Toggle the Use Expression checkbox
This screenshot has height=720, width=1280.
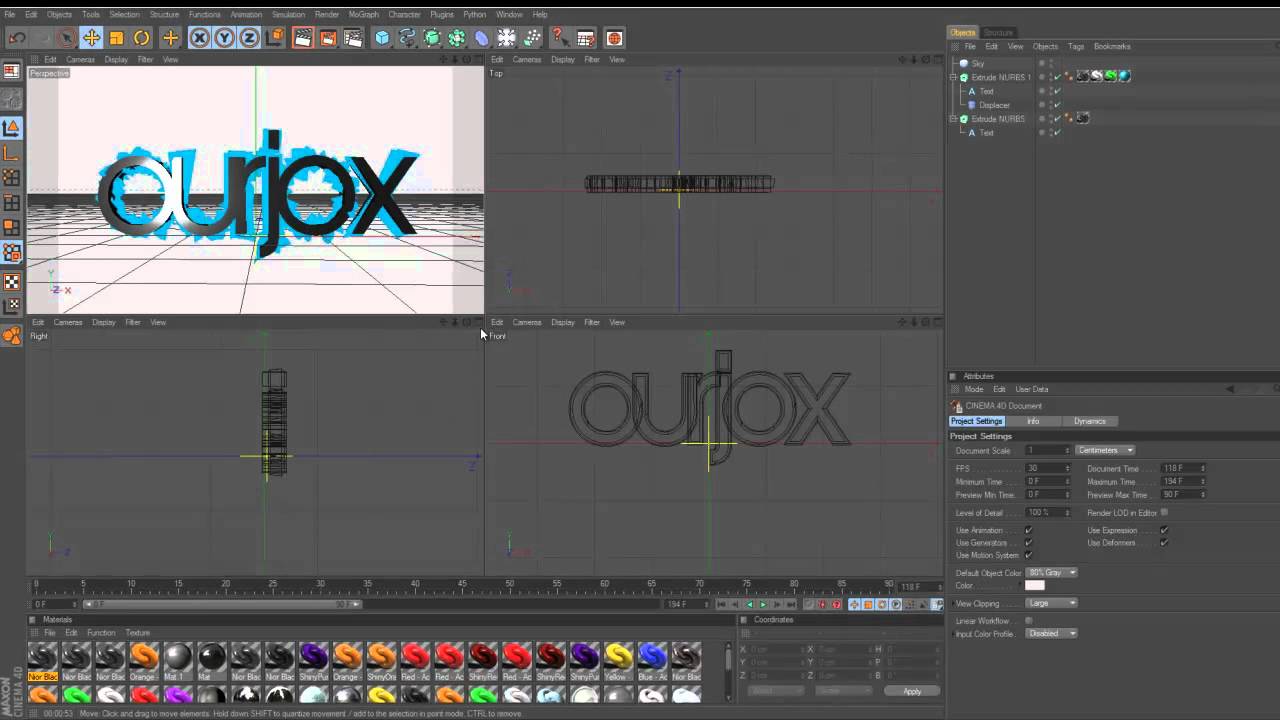(1164, 530)
